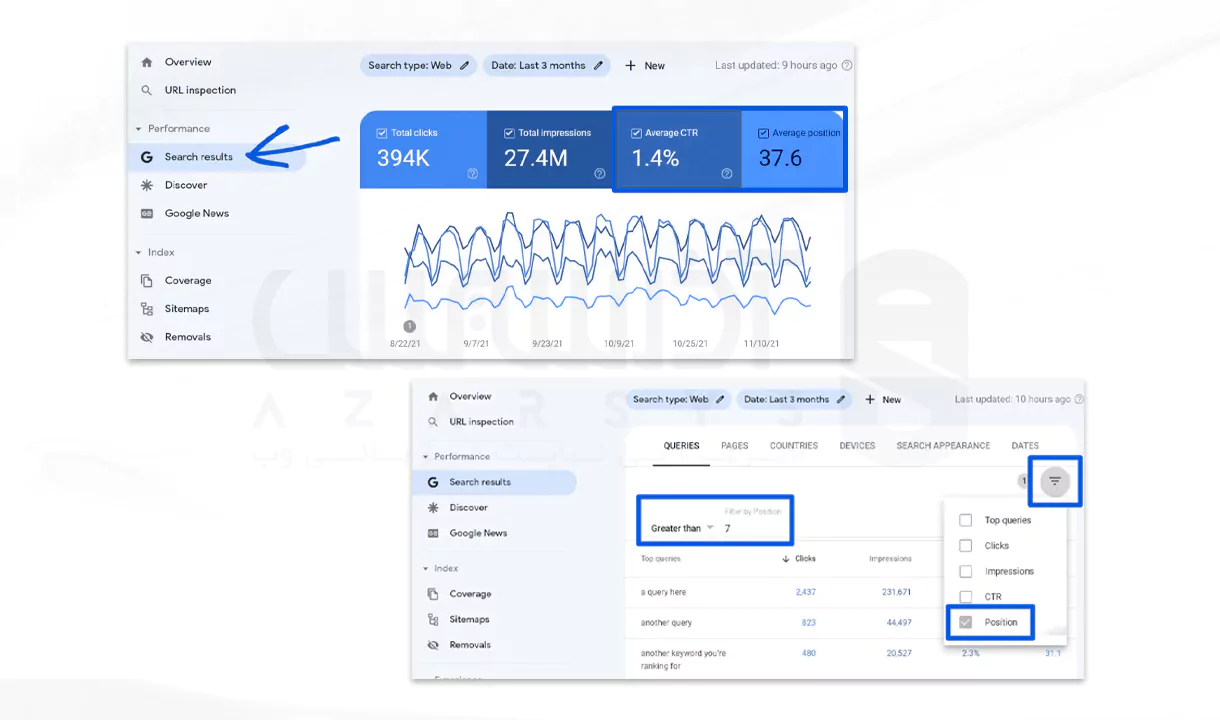Open the 'Greater than' comparison dropdown

(x=683, y=528)
